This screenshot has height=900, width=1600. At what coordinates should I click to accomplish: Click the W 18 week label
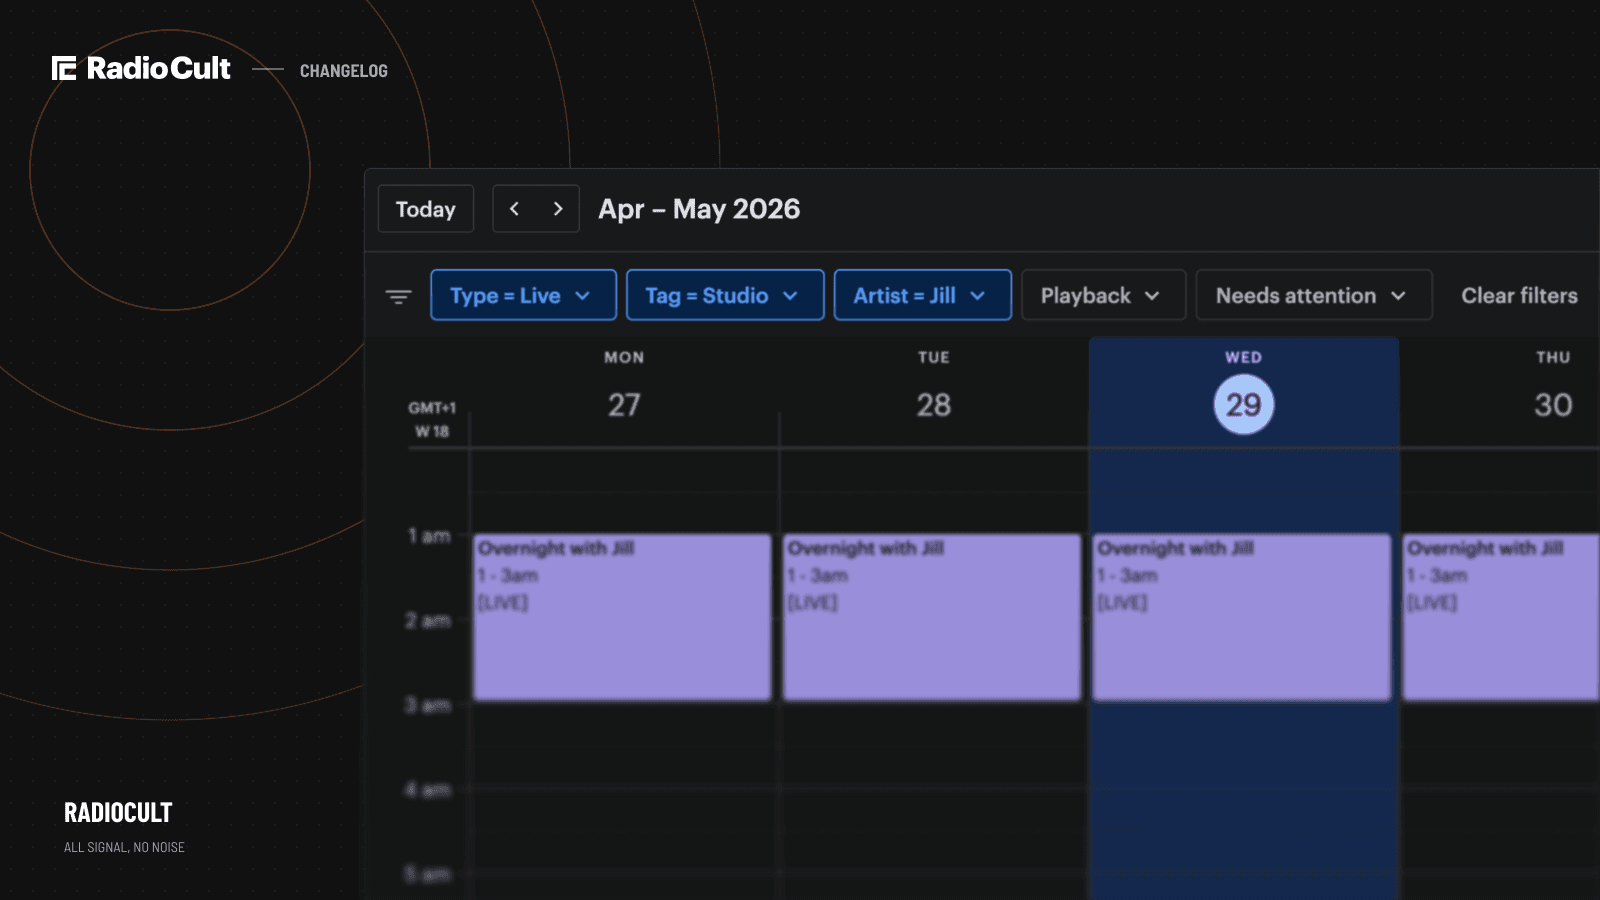click(x=432, y=432)
